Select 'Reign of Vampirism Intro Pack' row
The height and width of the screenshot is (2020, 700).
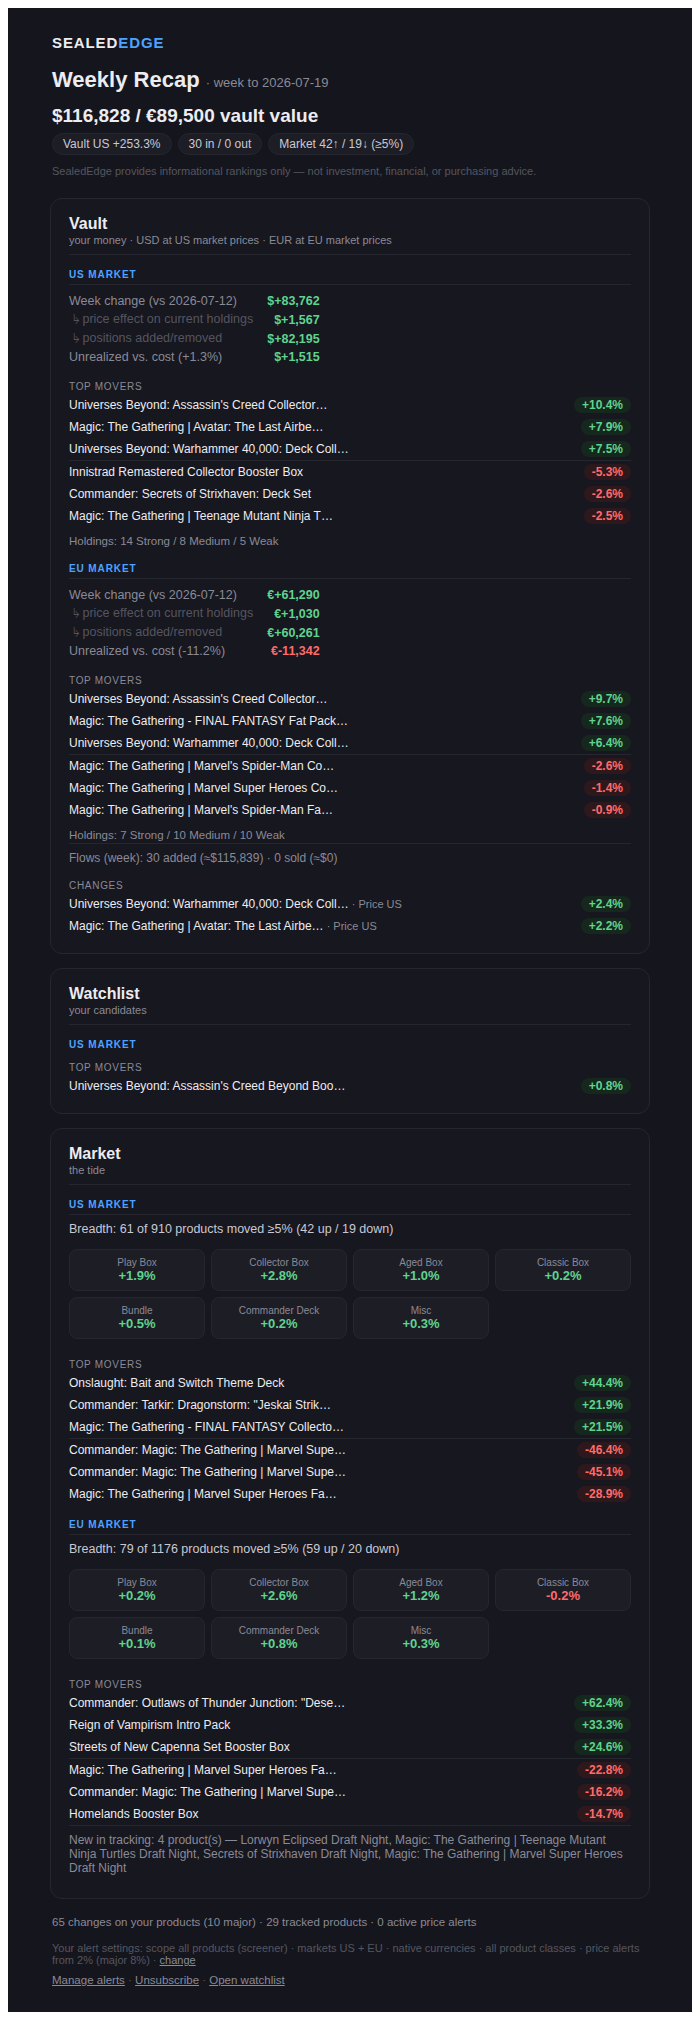pos(350,1725)
